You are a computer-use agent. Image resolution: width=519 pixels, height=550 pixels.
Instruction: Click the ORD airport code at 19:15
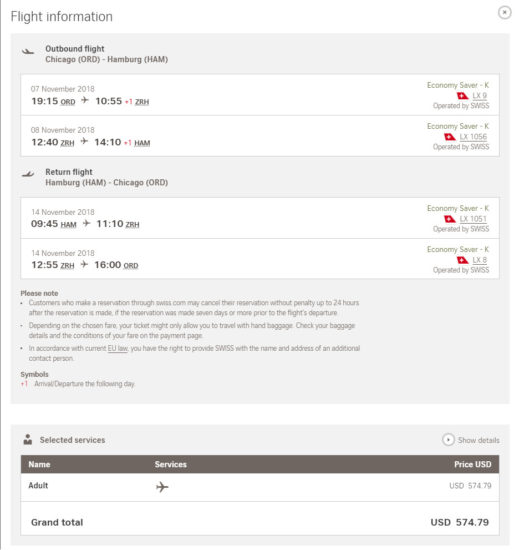[x=68, y=102]
